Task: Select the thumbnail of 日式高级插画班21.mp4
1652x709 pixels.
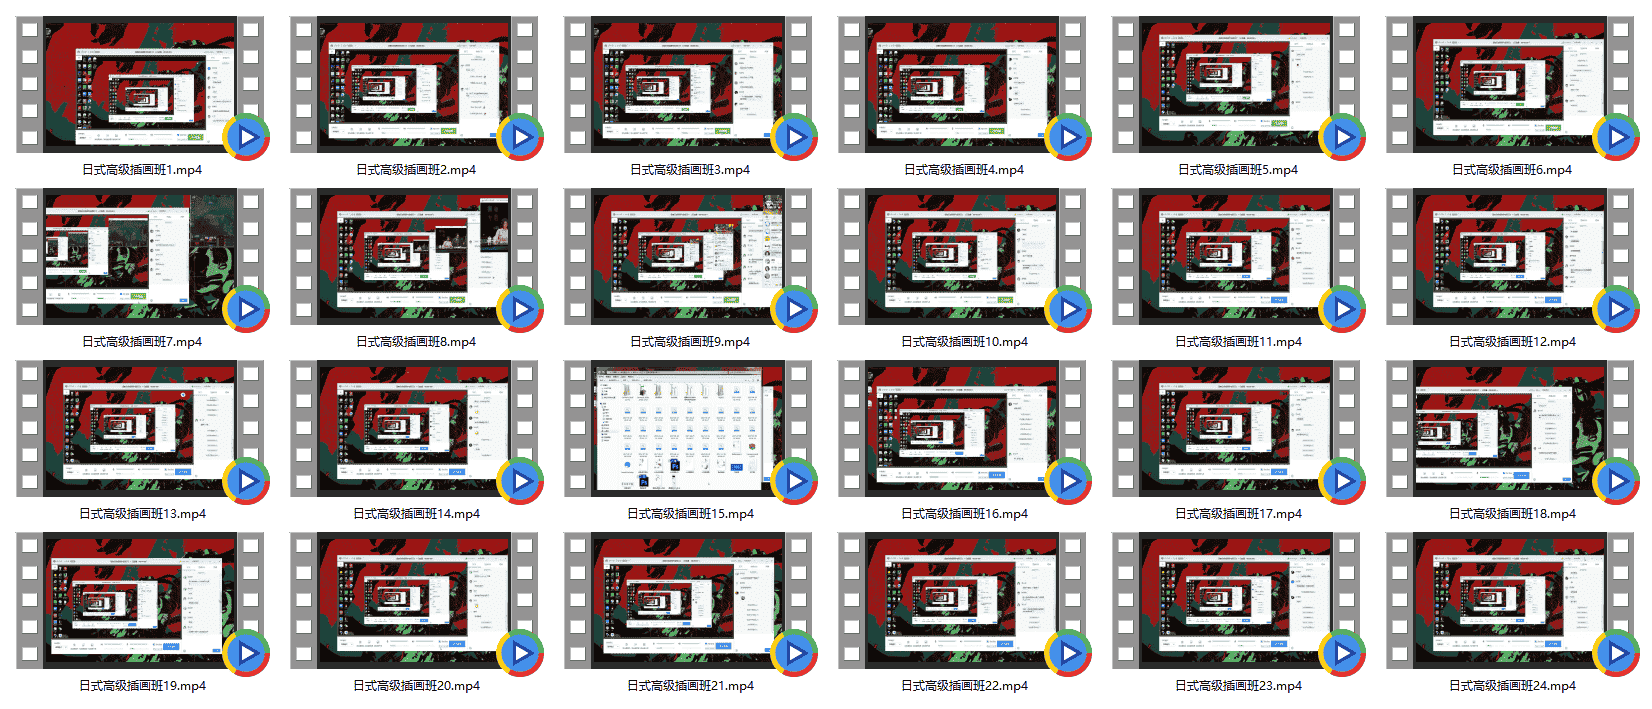Action: [x=689, y=600]
